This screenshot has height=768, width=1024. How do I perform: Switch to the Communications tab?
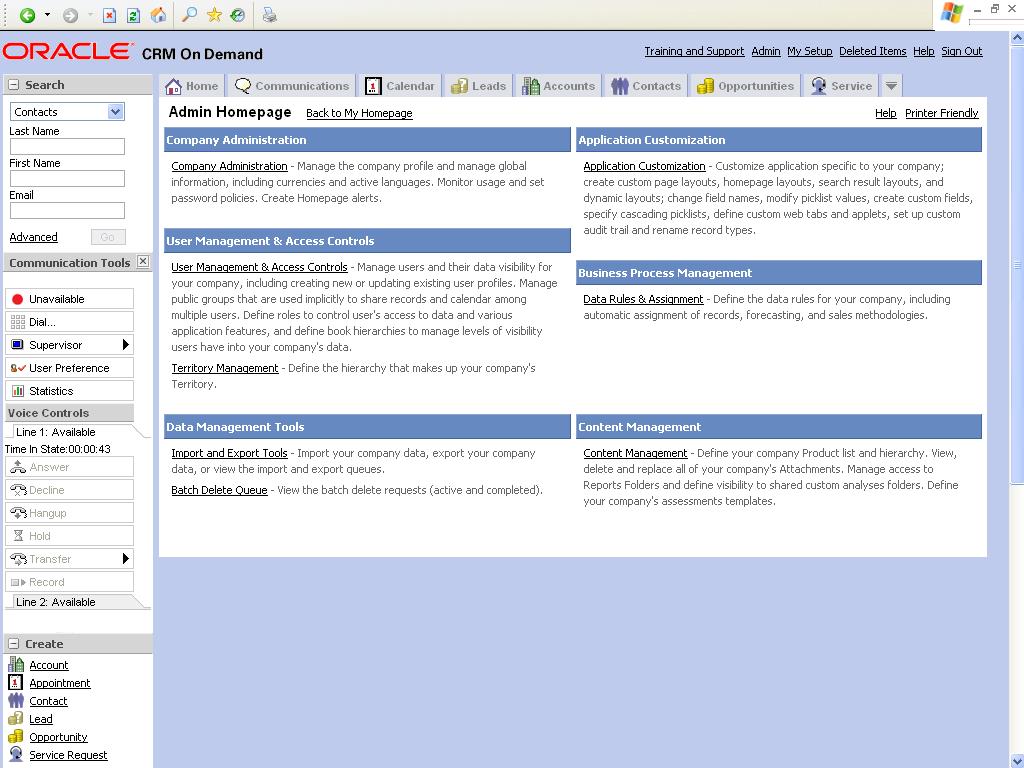tap(292, 86)
